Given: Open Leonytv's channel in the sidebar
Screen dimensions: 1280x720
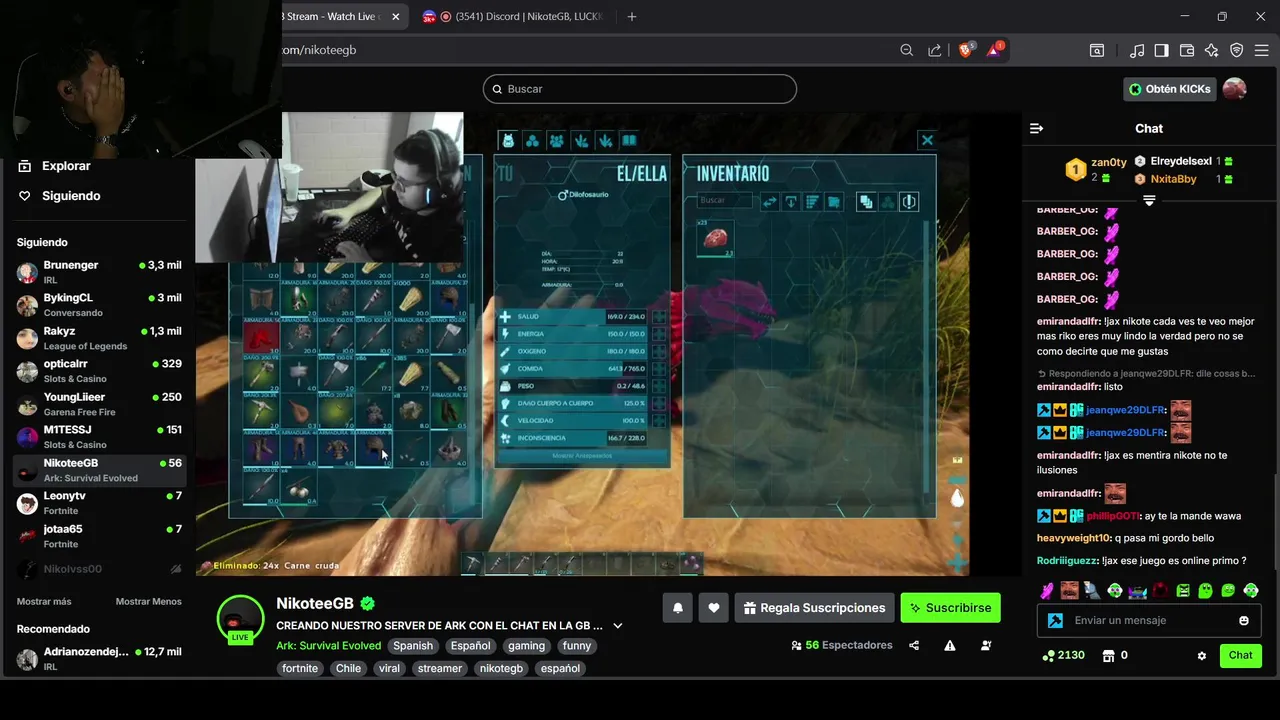Looking at the screenshot, I should (99, 503).
